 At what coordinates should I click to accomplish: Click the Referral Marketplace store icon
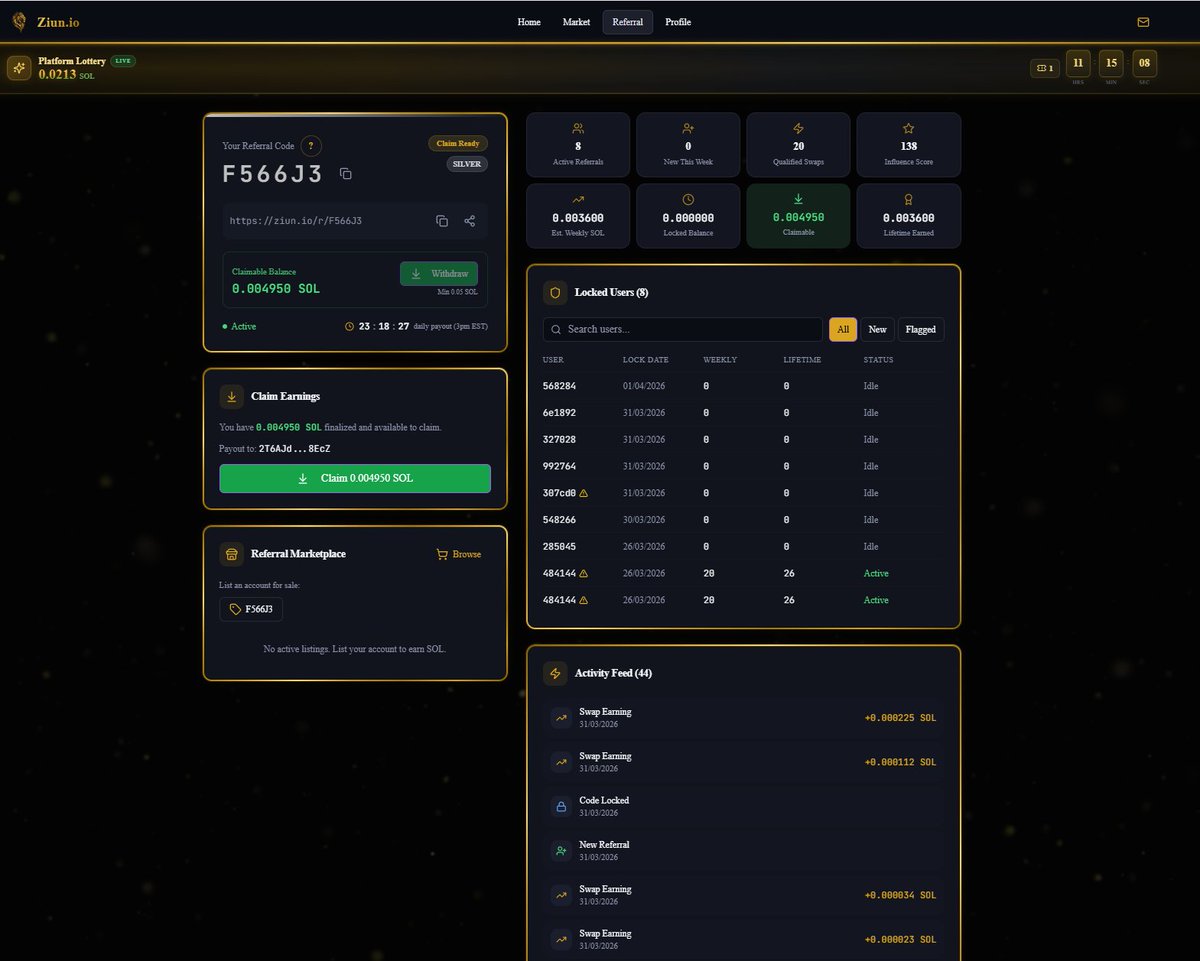tap(231, 554)
